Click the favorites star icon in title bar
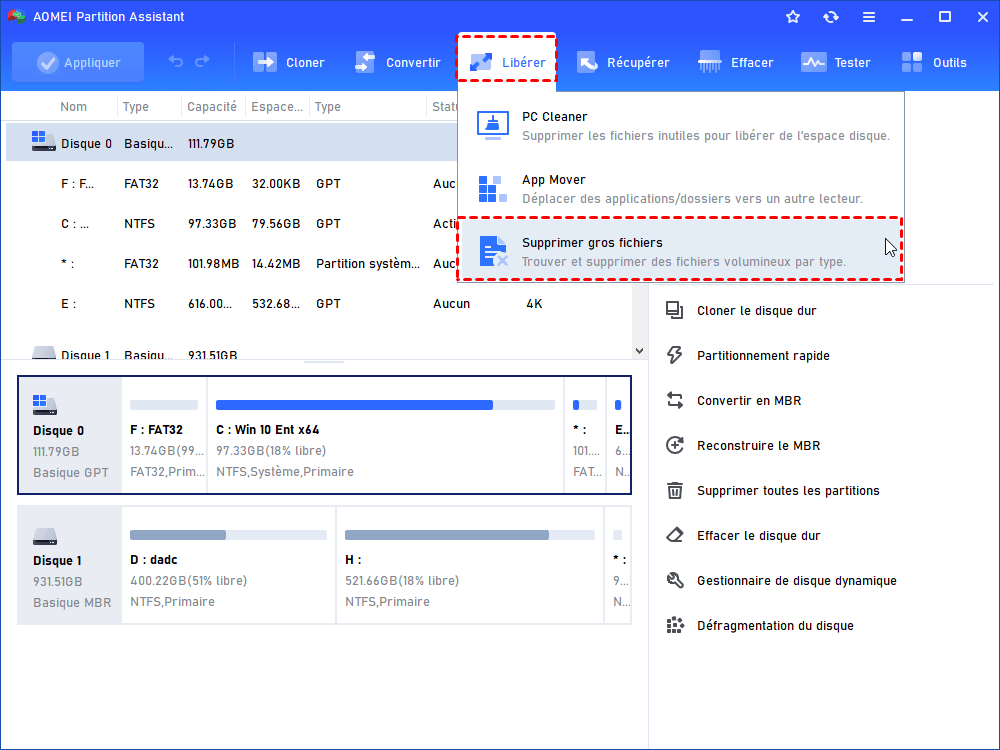 coord(793,17)
